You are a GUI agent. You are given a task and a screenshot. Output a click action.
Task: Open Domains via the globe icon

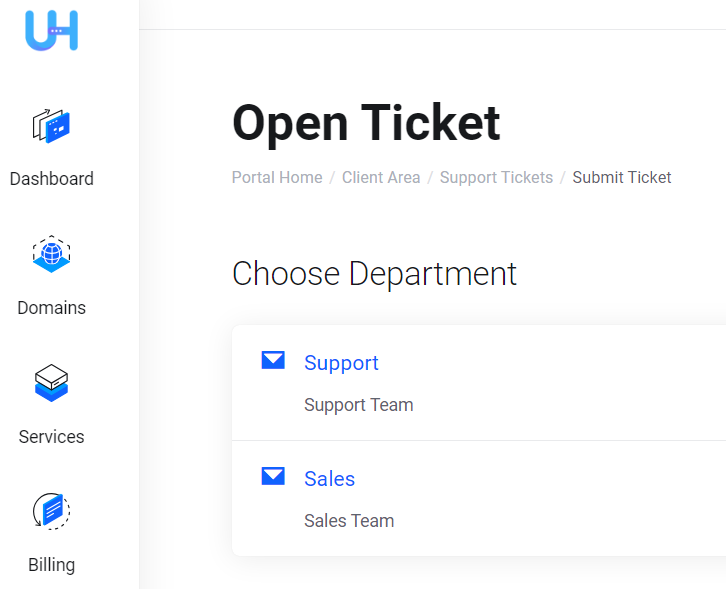pyautogui.click(x=52, y=254)
